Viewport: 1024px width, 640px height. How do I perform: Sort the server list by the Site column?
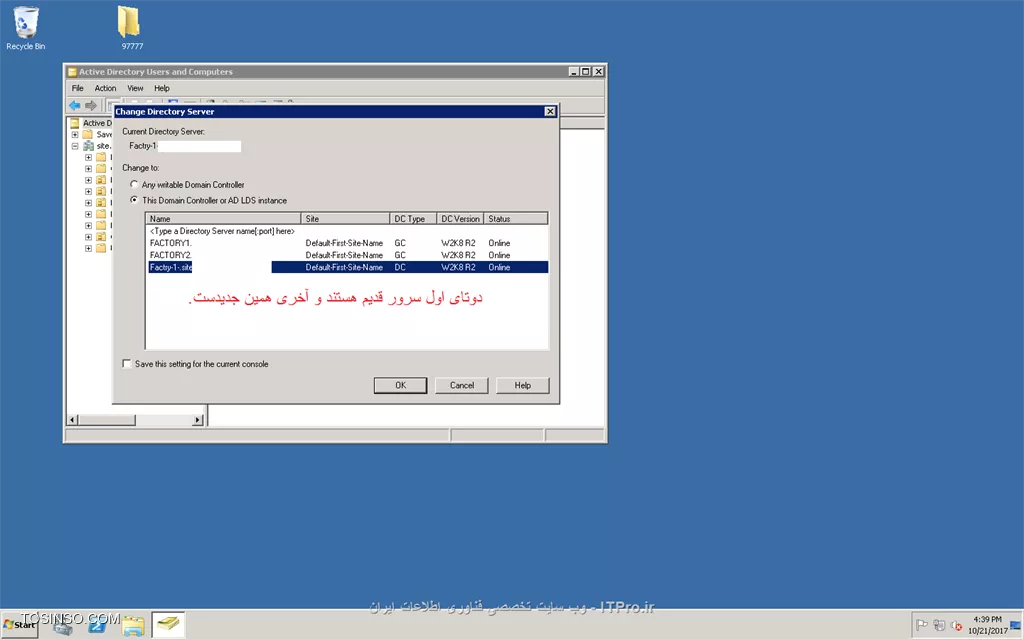pos(345,219)
